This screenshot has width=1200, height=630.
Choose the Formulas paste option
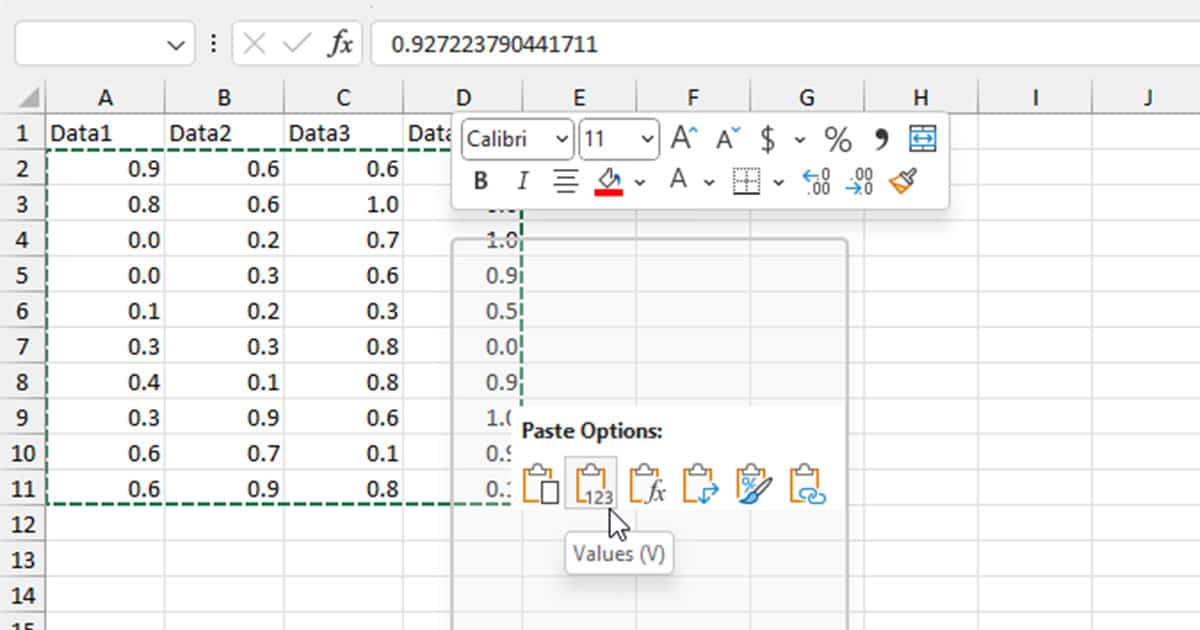[649, 482]
